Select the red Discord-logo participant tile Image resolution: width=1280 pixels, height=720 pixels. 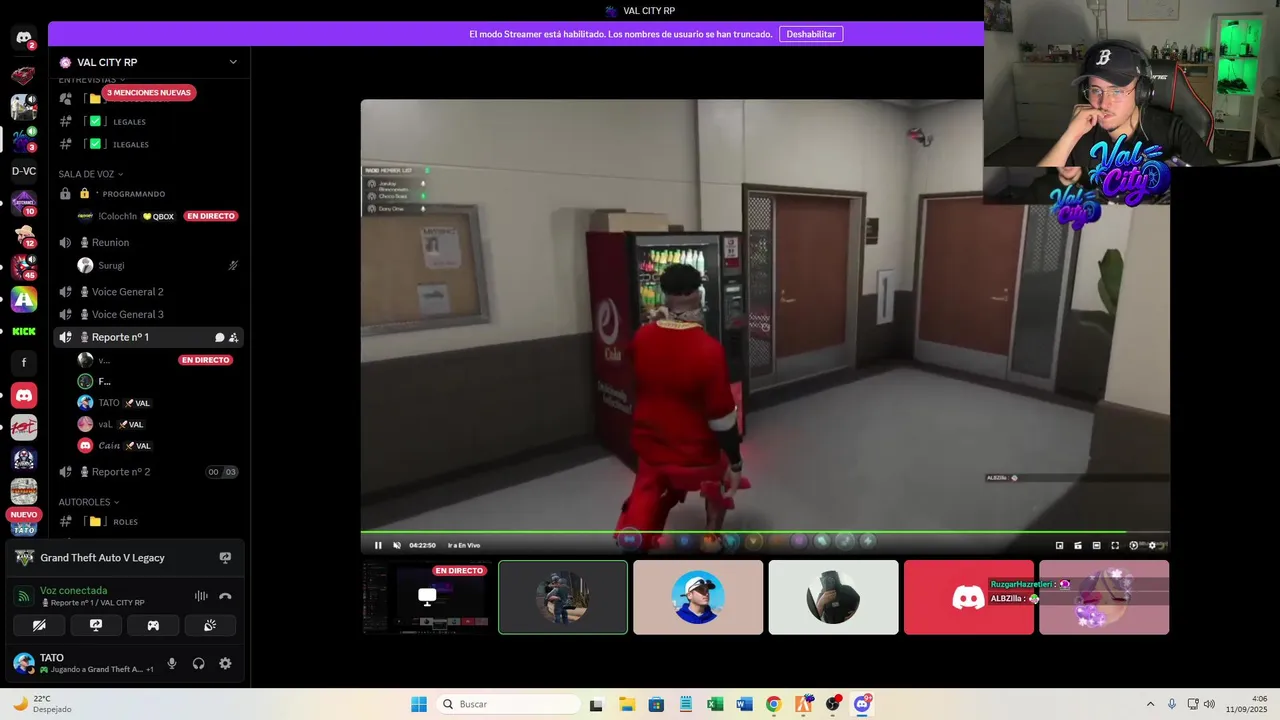point(969,597)
